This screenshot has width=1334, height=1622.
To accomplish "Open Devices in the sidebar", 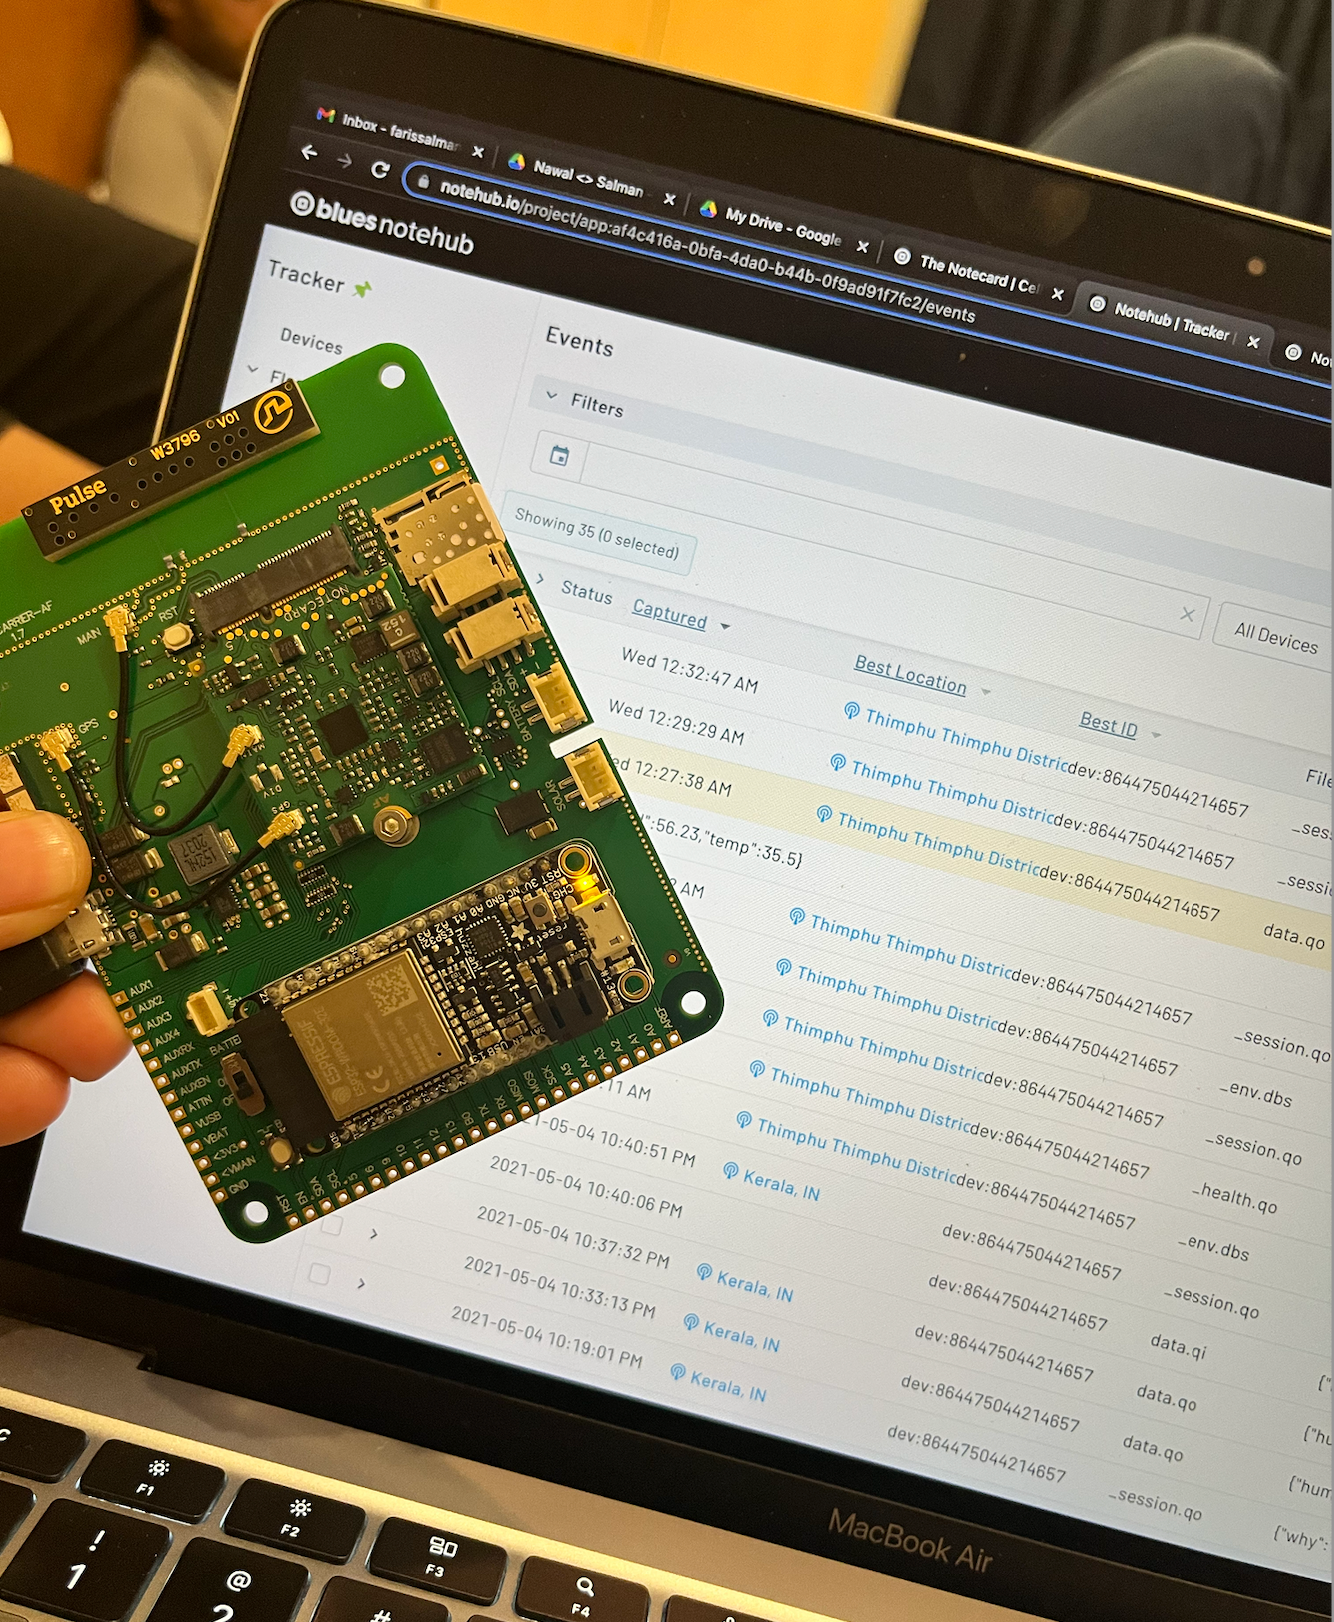I will pos(311,341).
